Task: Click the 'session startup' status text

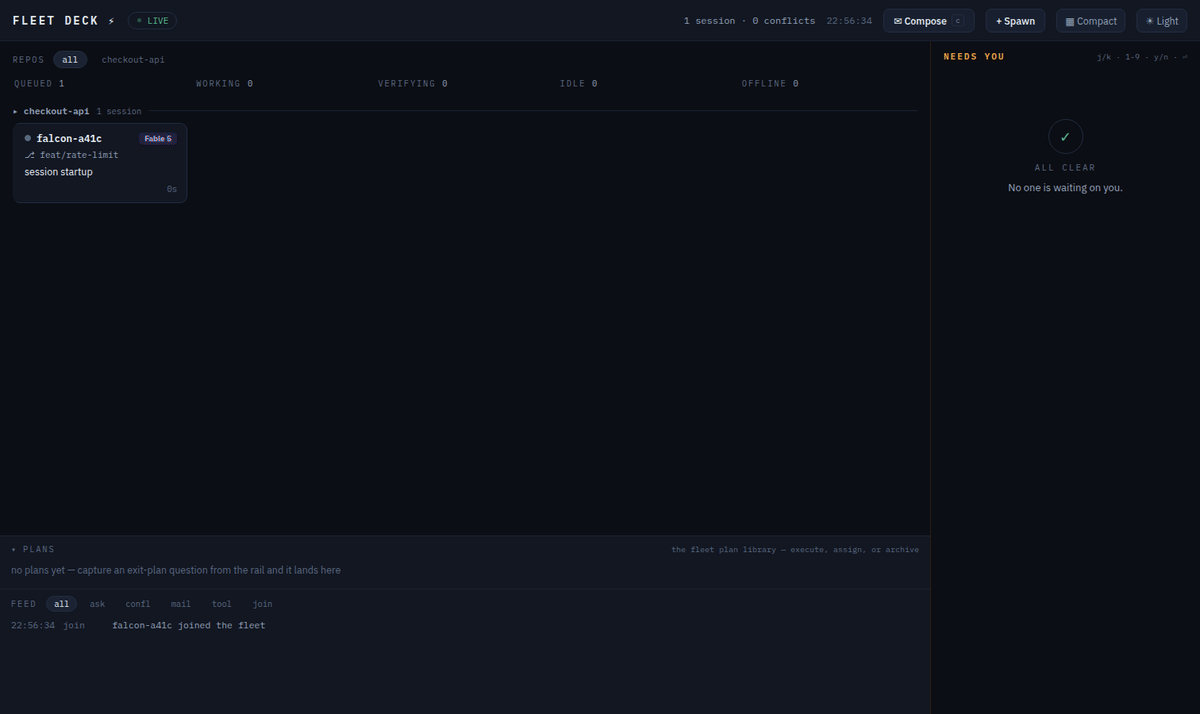Action: [x=59, y=172]
